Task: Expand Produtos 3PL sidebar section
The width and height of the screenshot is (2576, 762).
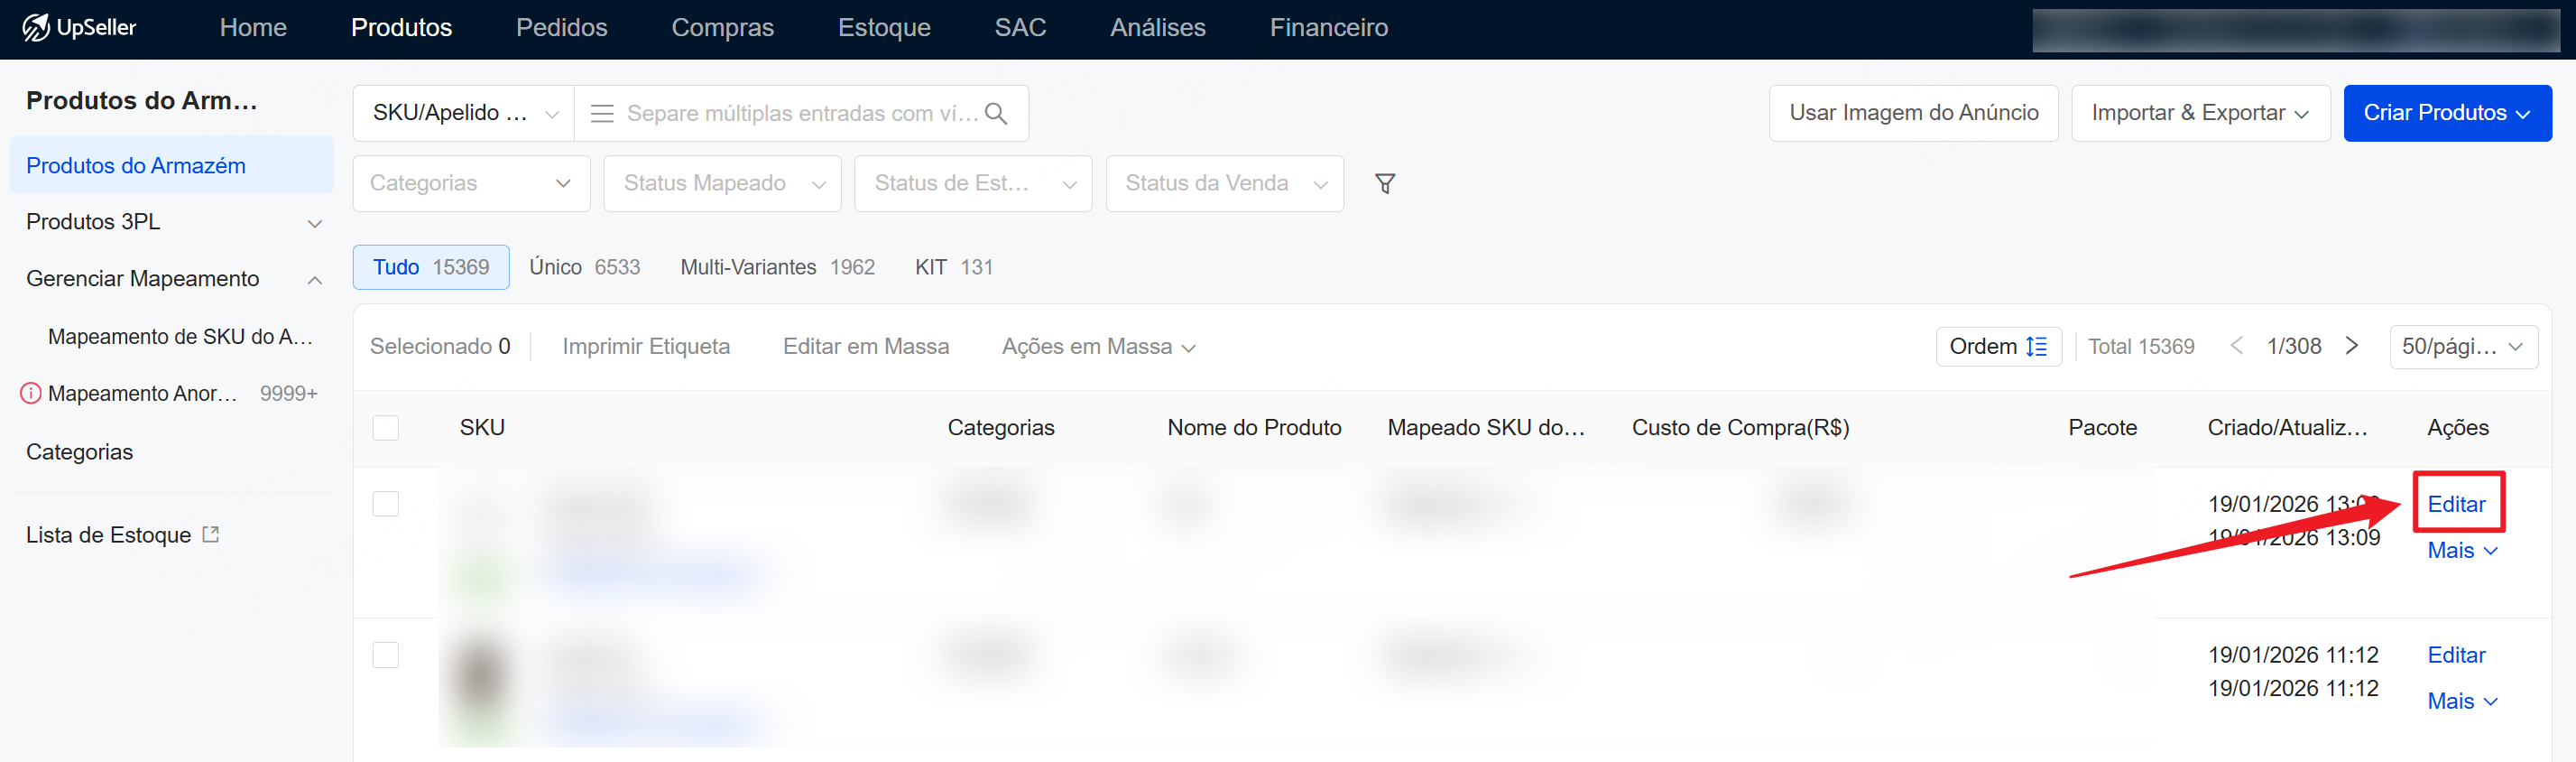Action: (x=314, y=223)
